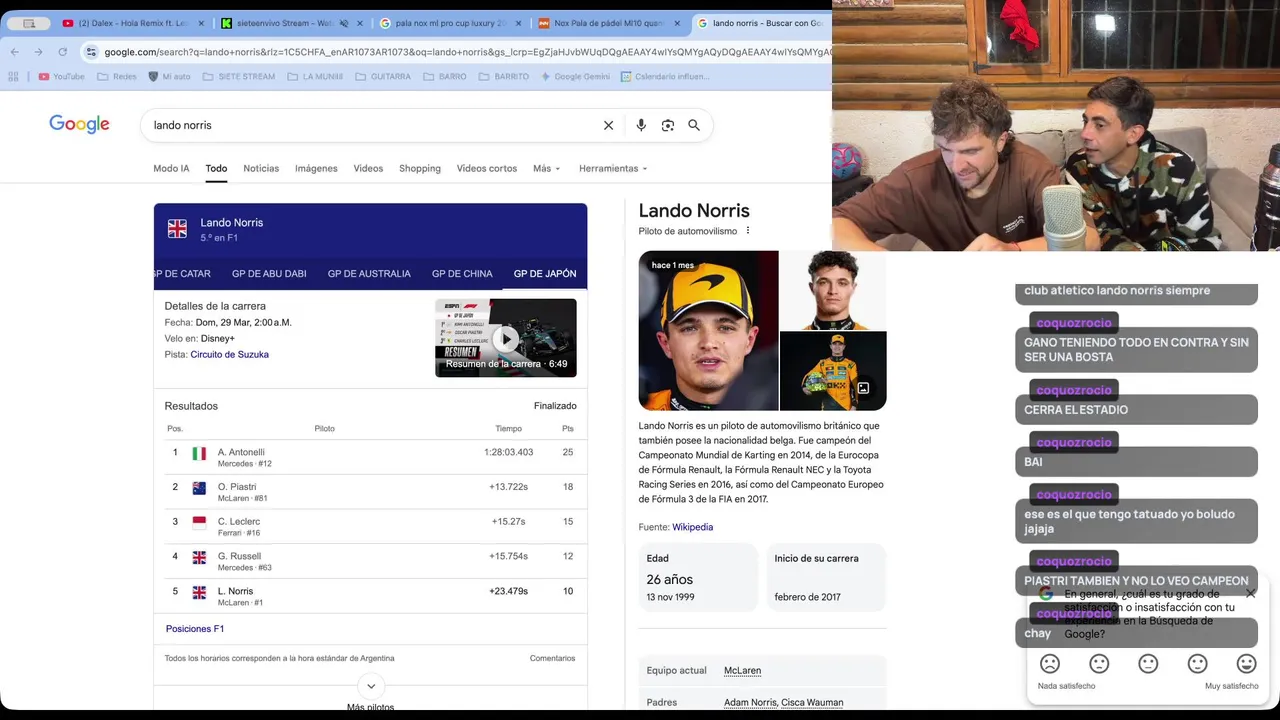The image size is (1280, 720).
Task: Open the SIETE STREAM bookmark folder
Action: 237,76
